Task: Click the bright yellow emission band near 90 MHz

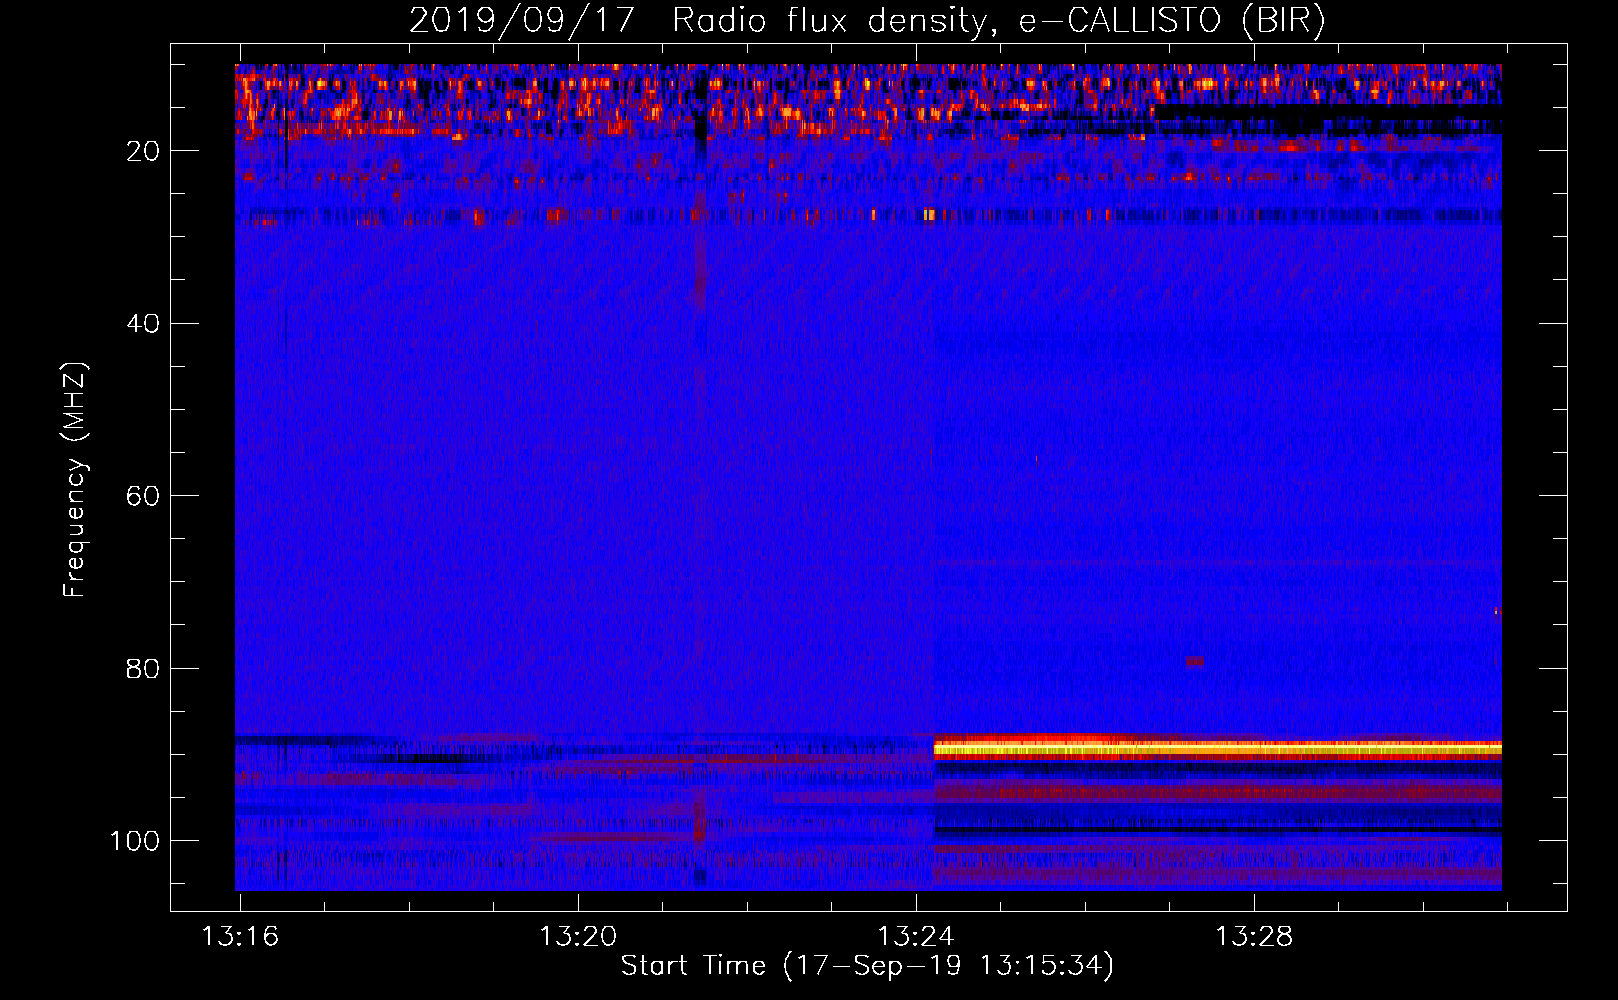Action: 1217,748
